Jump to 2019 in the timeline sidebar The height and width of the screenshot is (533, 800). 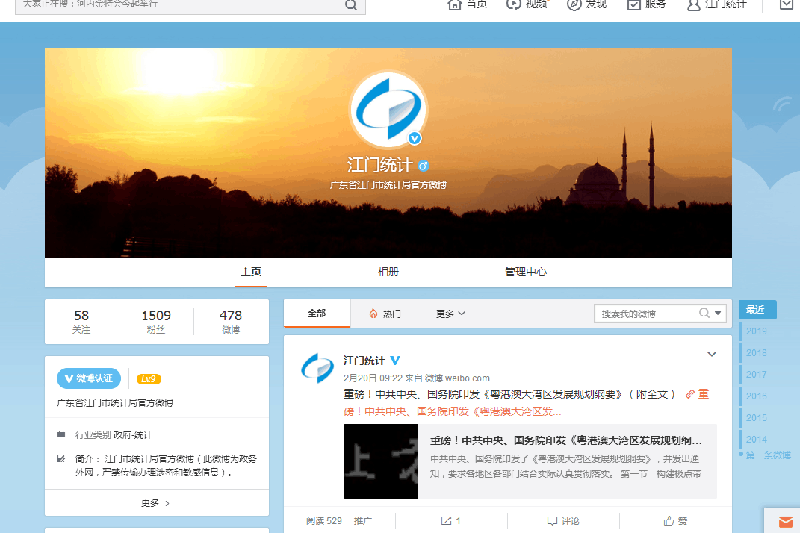(x=756, y=331)
